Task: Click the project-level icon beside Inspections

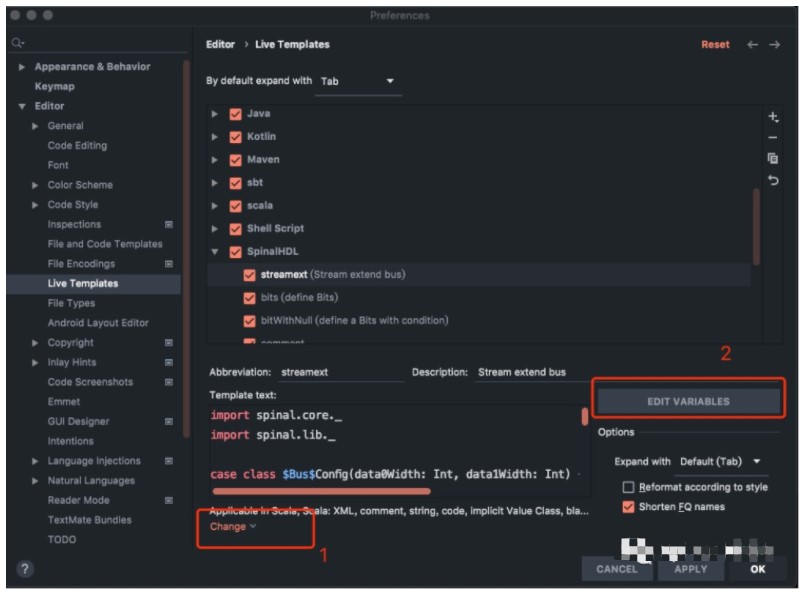Action: tap(169, 224)
